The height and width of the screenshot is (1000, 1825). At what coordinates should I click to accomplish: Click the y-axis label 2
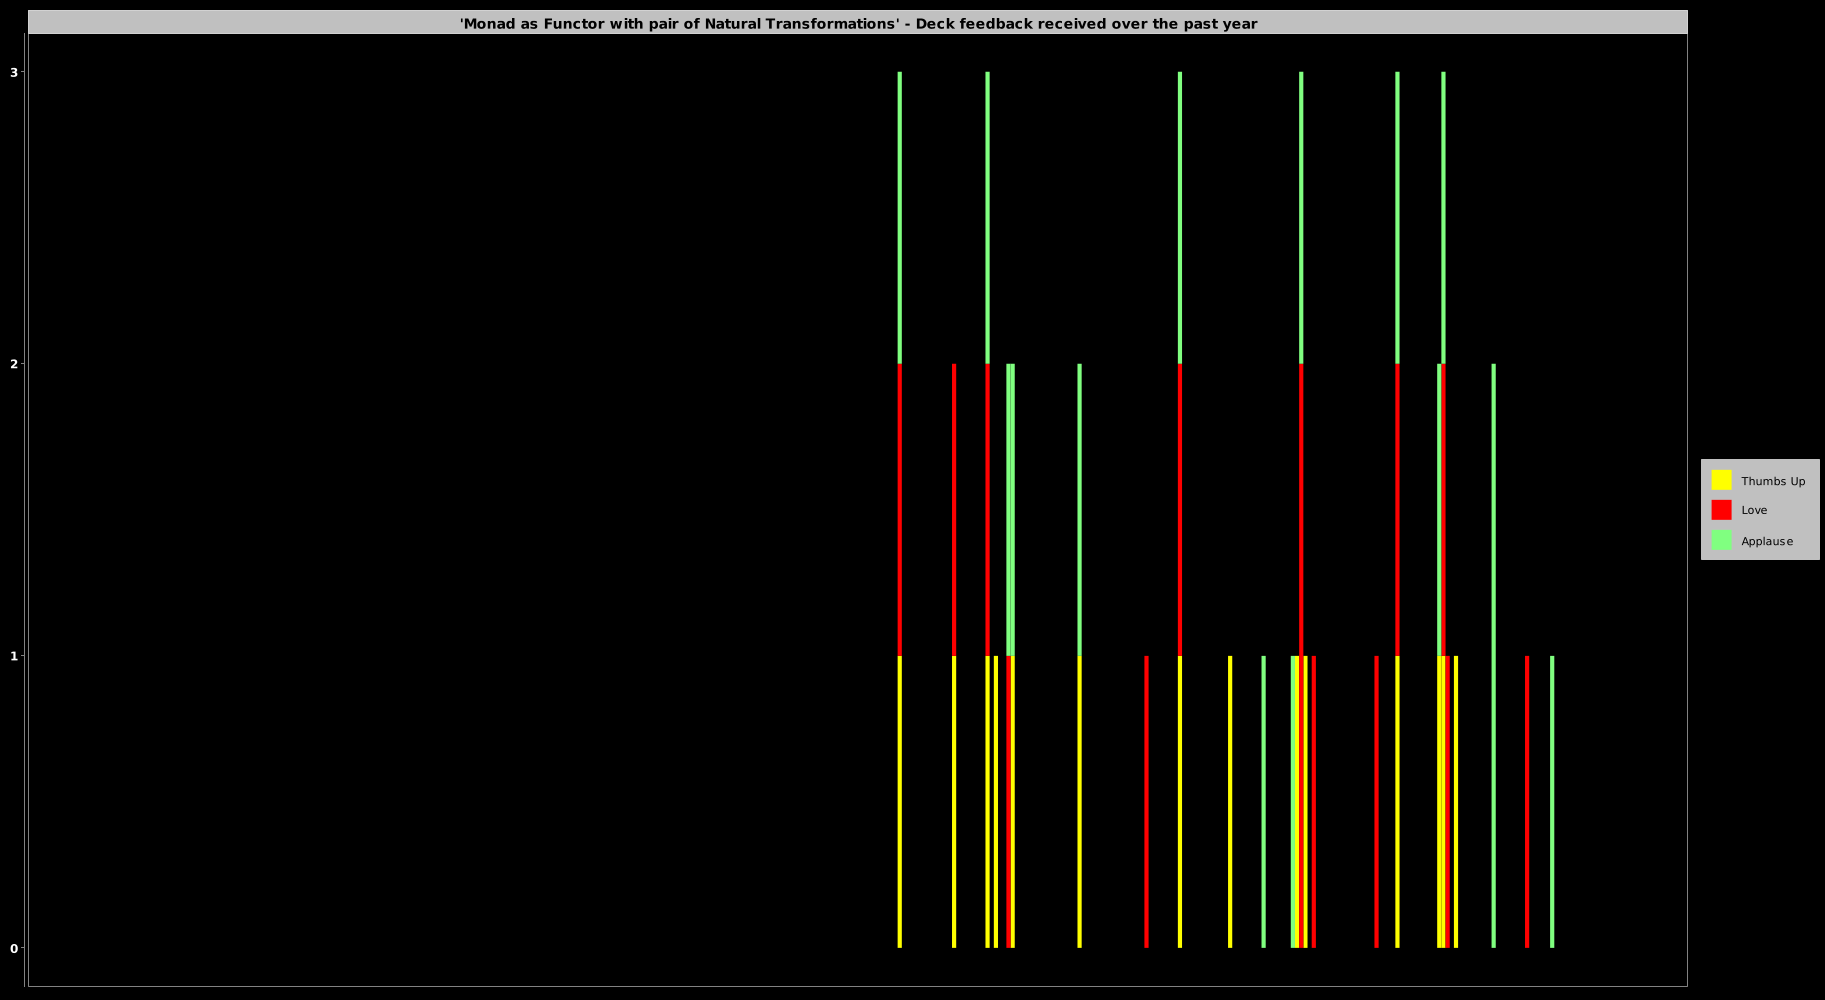tap(14, 364)
